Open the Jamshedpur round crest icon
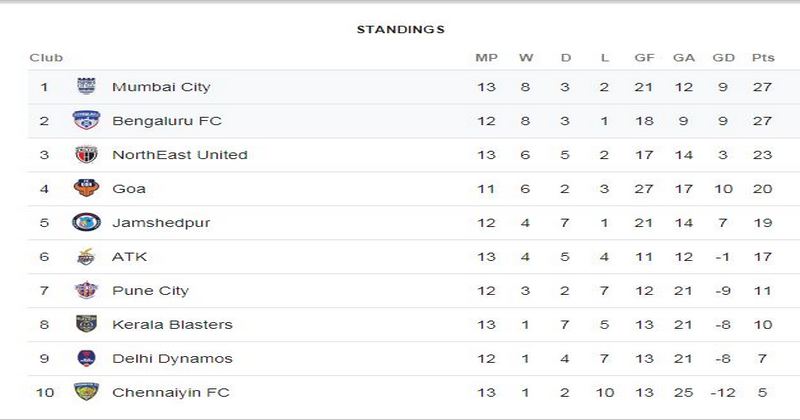 pyautogui.click(x=86, y=222)
